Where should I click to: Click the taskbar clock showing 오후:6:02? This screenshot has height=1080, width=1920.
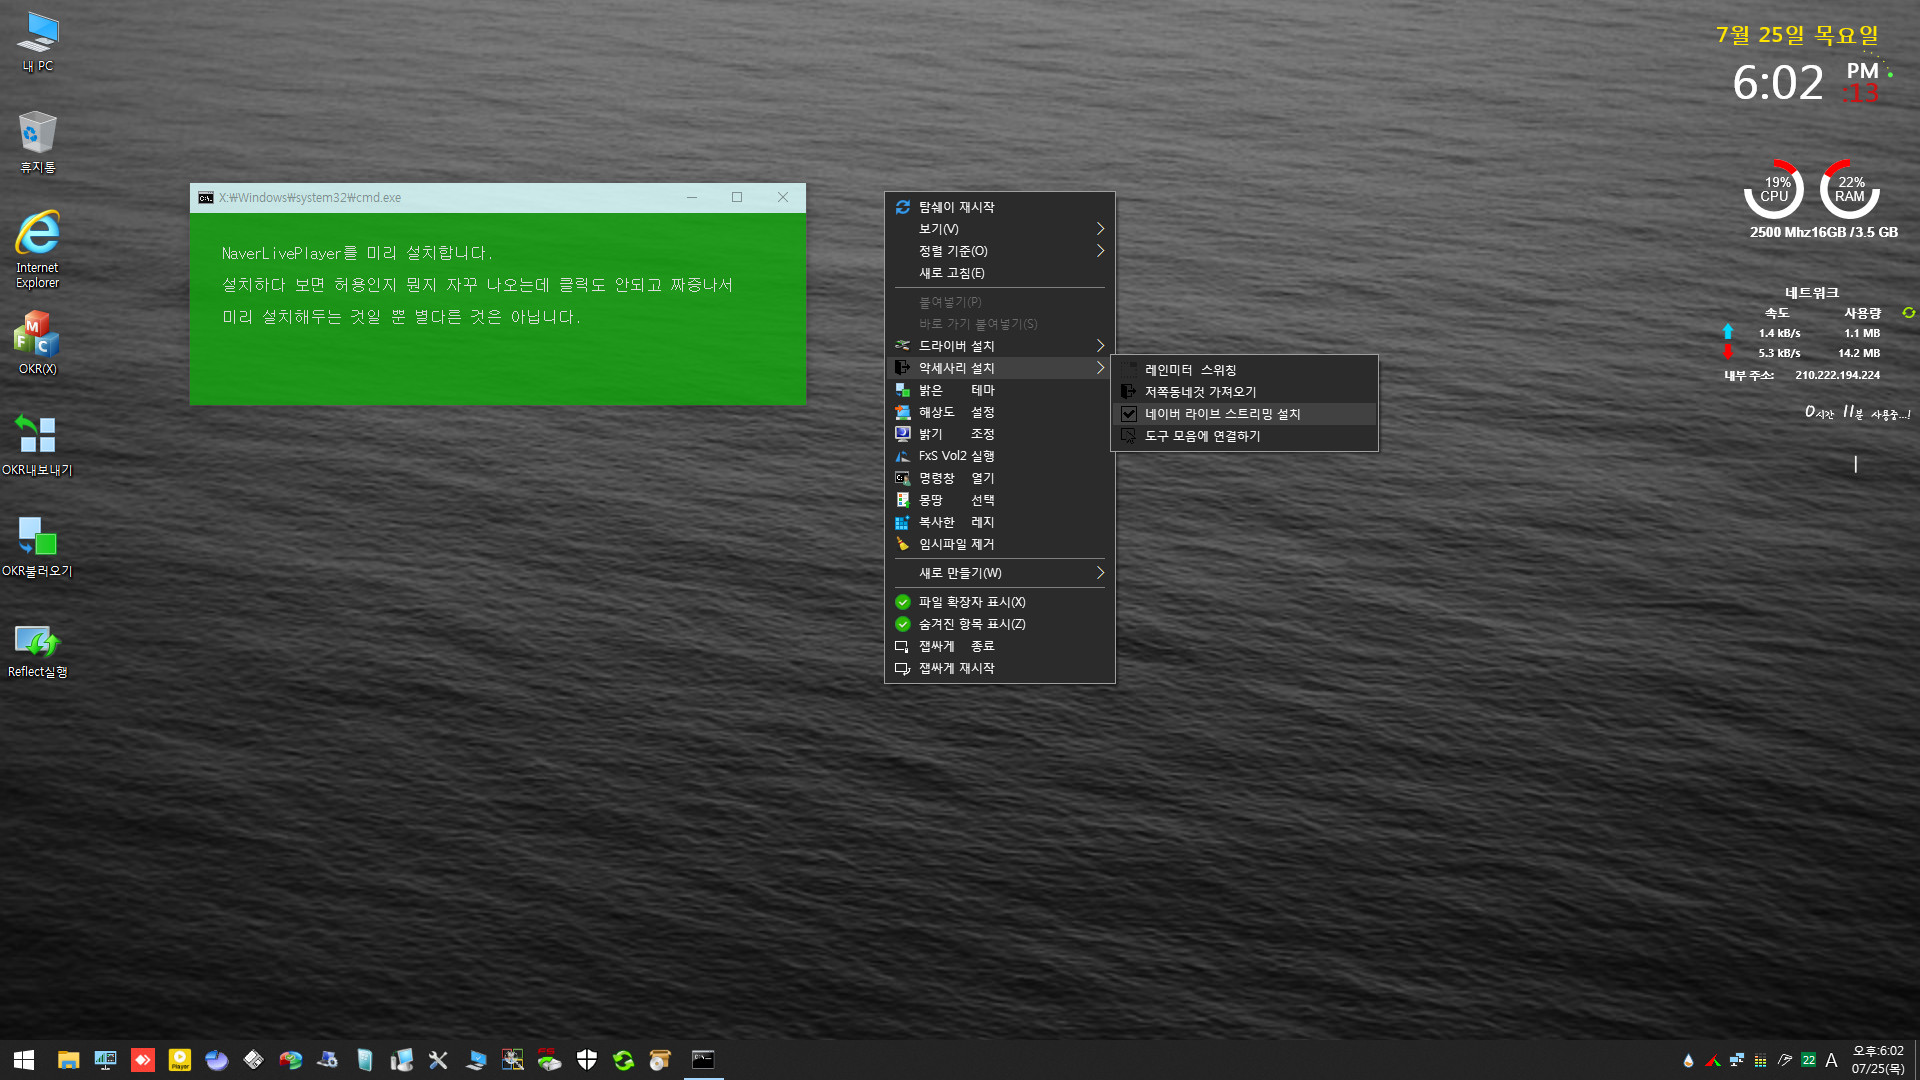tap(1878, 1060)
